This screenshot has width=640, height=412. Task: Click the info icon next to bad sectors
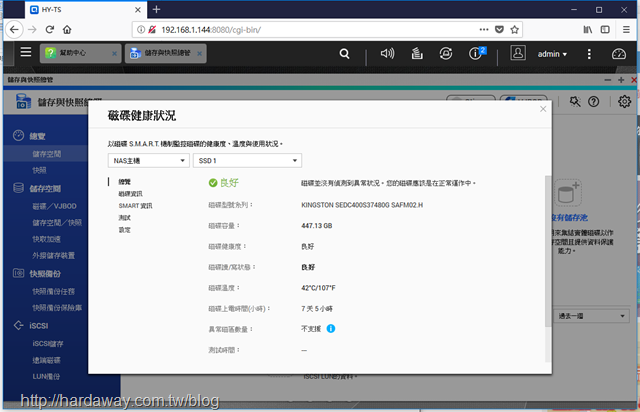pyautogui.click(x=331, y=328)
